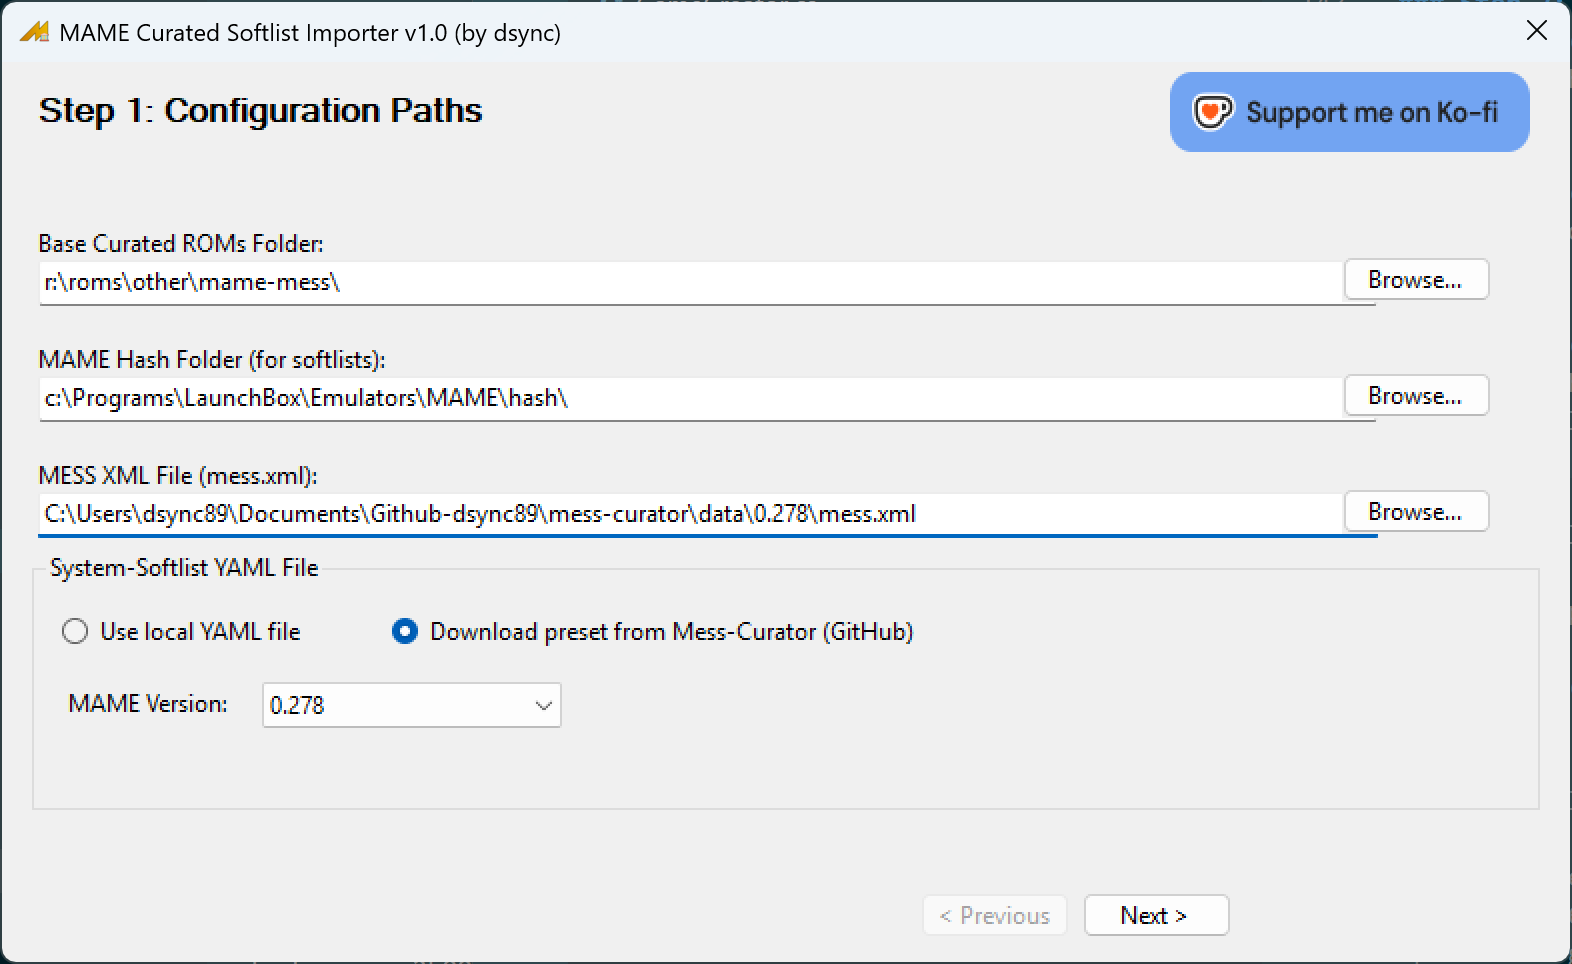Click the window title text
Viewport: 1572px width, 964px height.
pos(310,32)
